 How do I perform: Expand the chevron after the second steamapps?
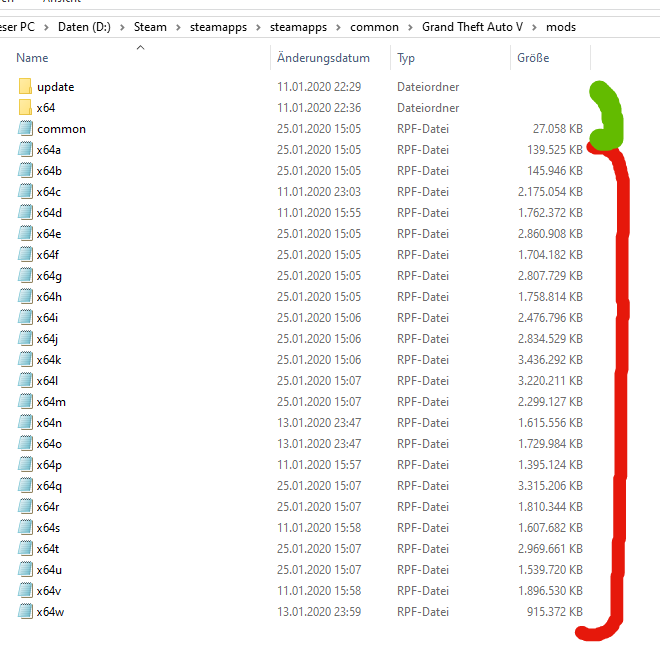coord(338,28)
